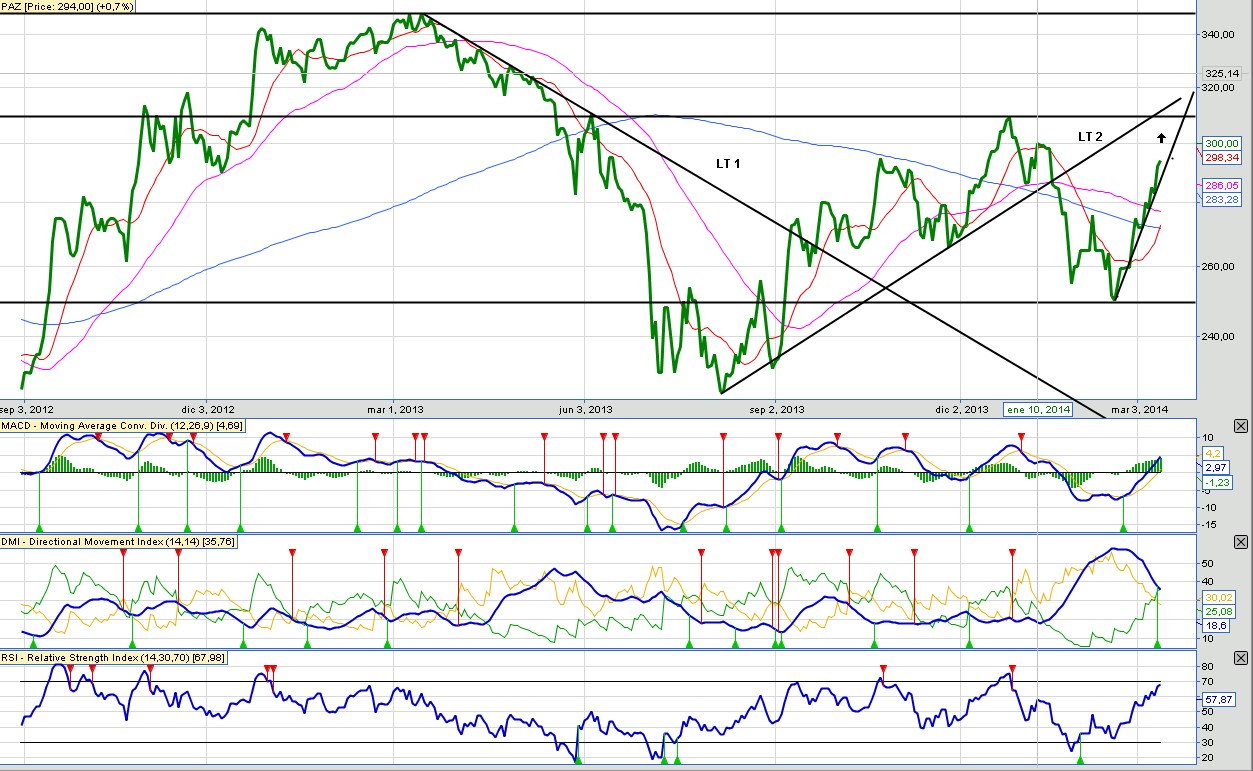Click the mar 3, 2014 date label
The height and width of the screenshot is (771, 1253).
tap(1140, 409)
